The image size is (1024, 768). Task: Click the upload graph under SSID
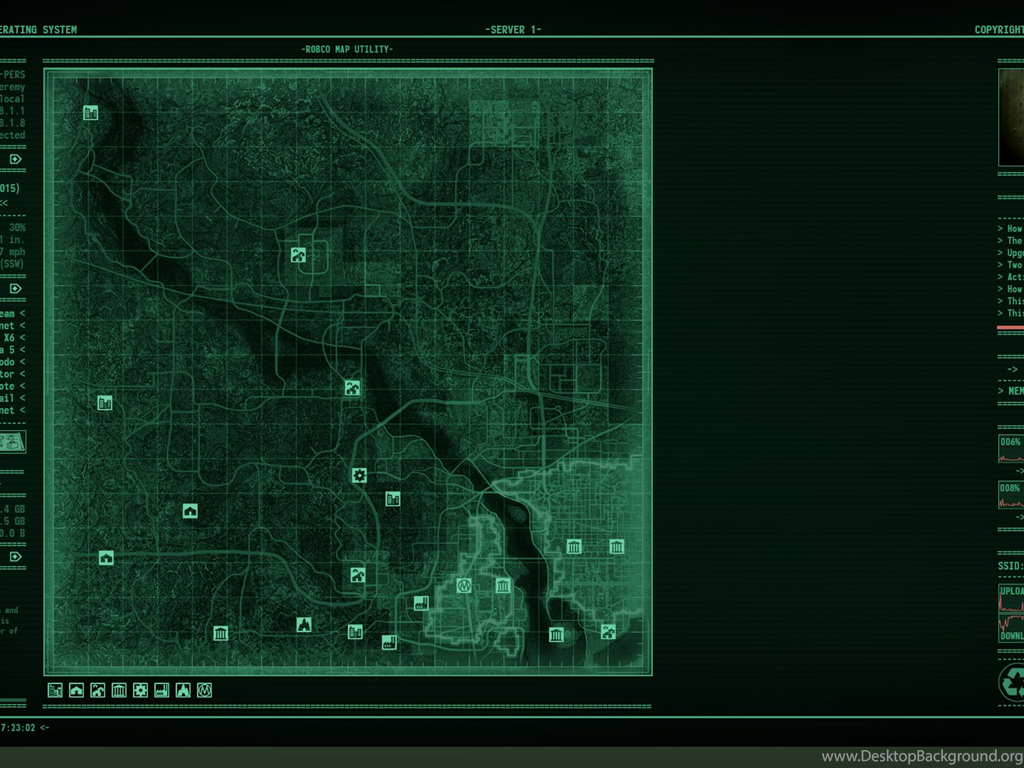click(x=1011, y=599)
